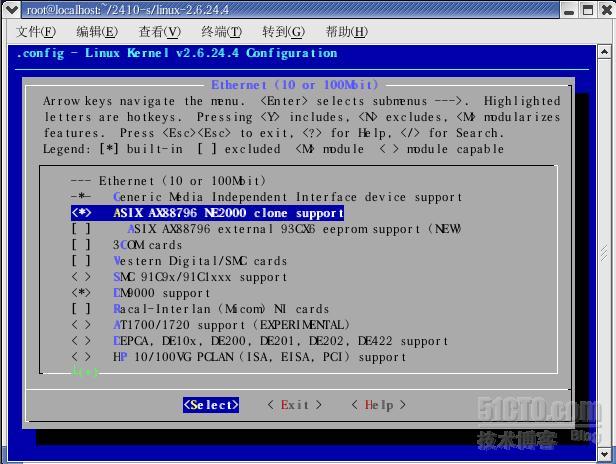Toggle ASIX AX88796 external 93CX6 eeprom checkbox
616x464 pixels.
[81, 229]
